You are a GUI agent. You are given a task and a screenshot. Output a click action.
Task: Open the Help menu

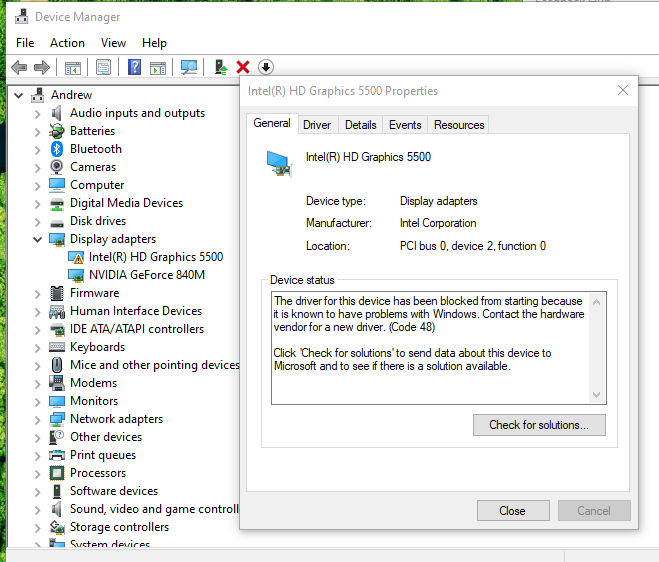pos(154,43)
